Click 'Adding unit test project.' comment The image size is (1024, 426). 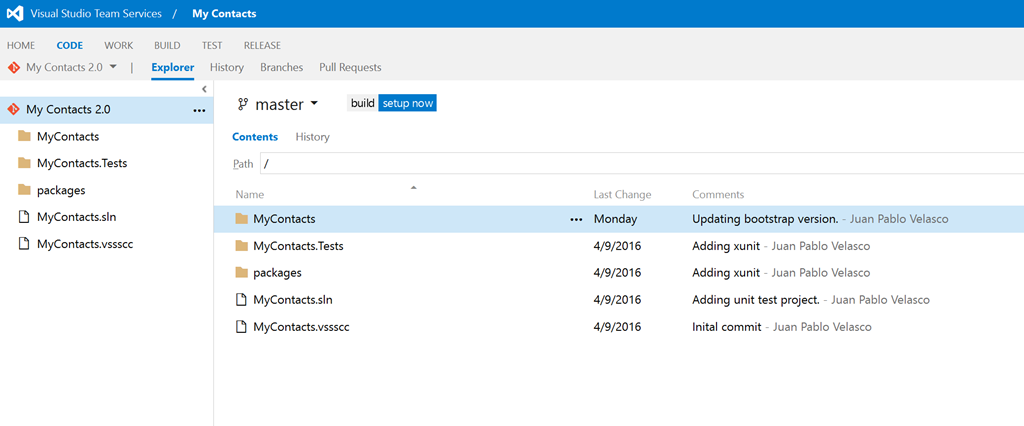coord(756,300)
